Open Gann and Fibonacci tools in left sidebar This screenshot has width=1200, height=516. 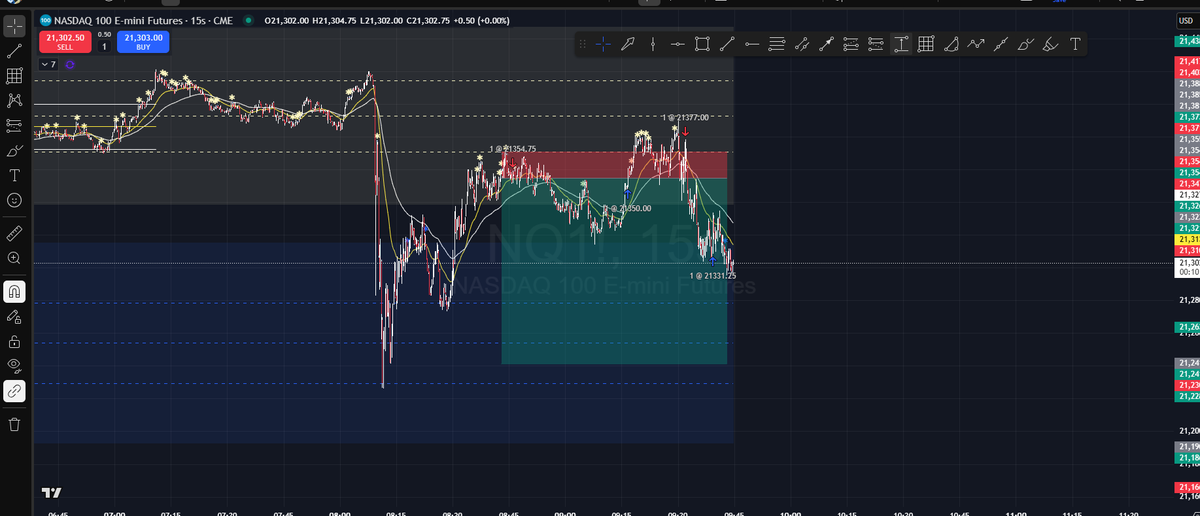point(14,76)
